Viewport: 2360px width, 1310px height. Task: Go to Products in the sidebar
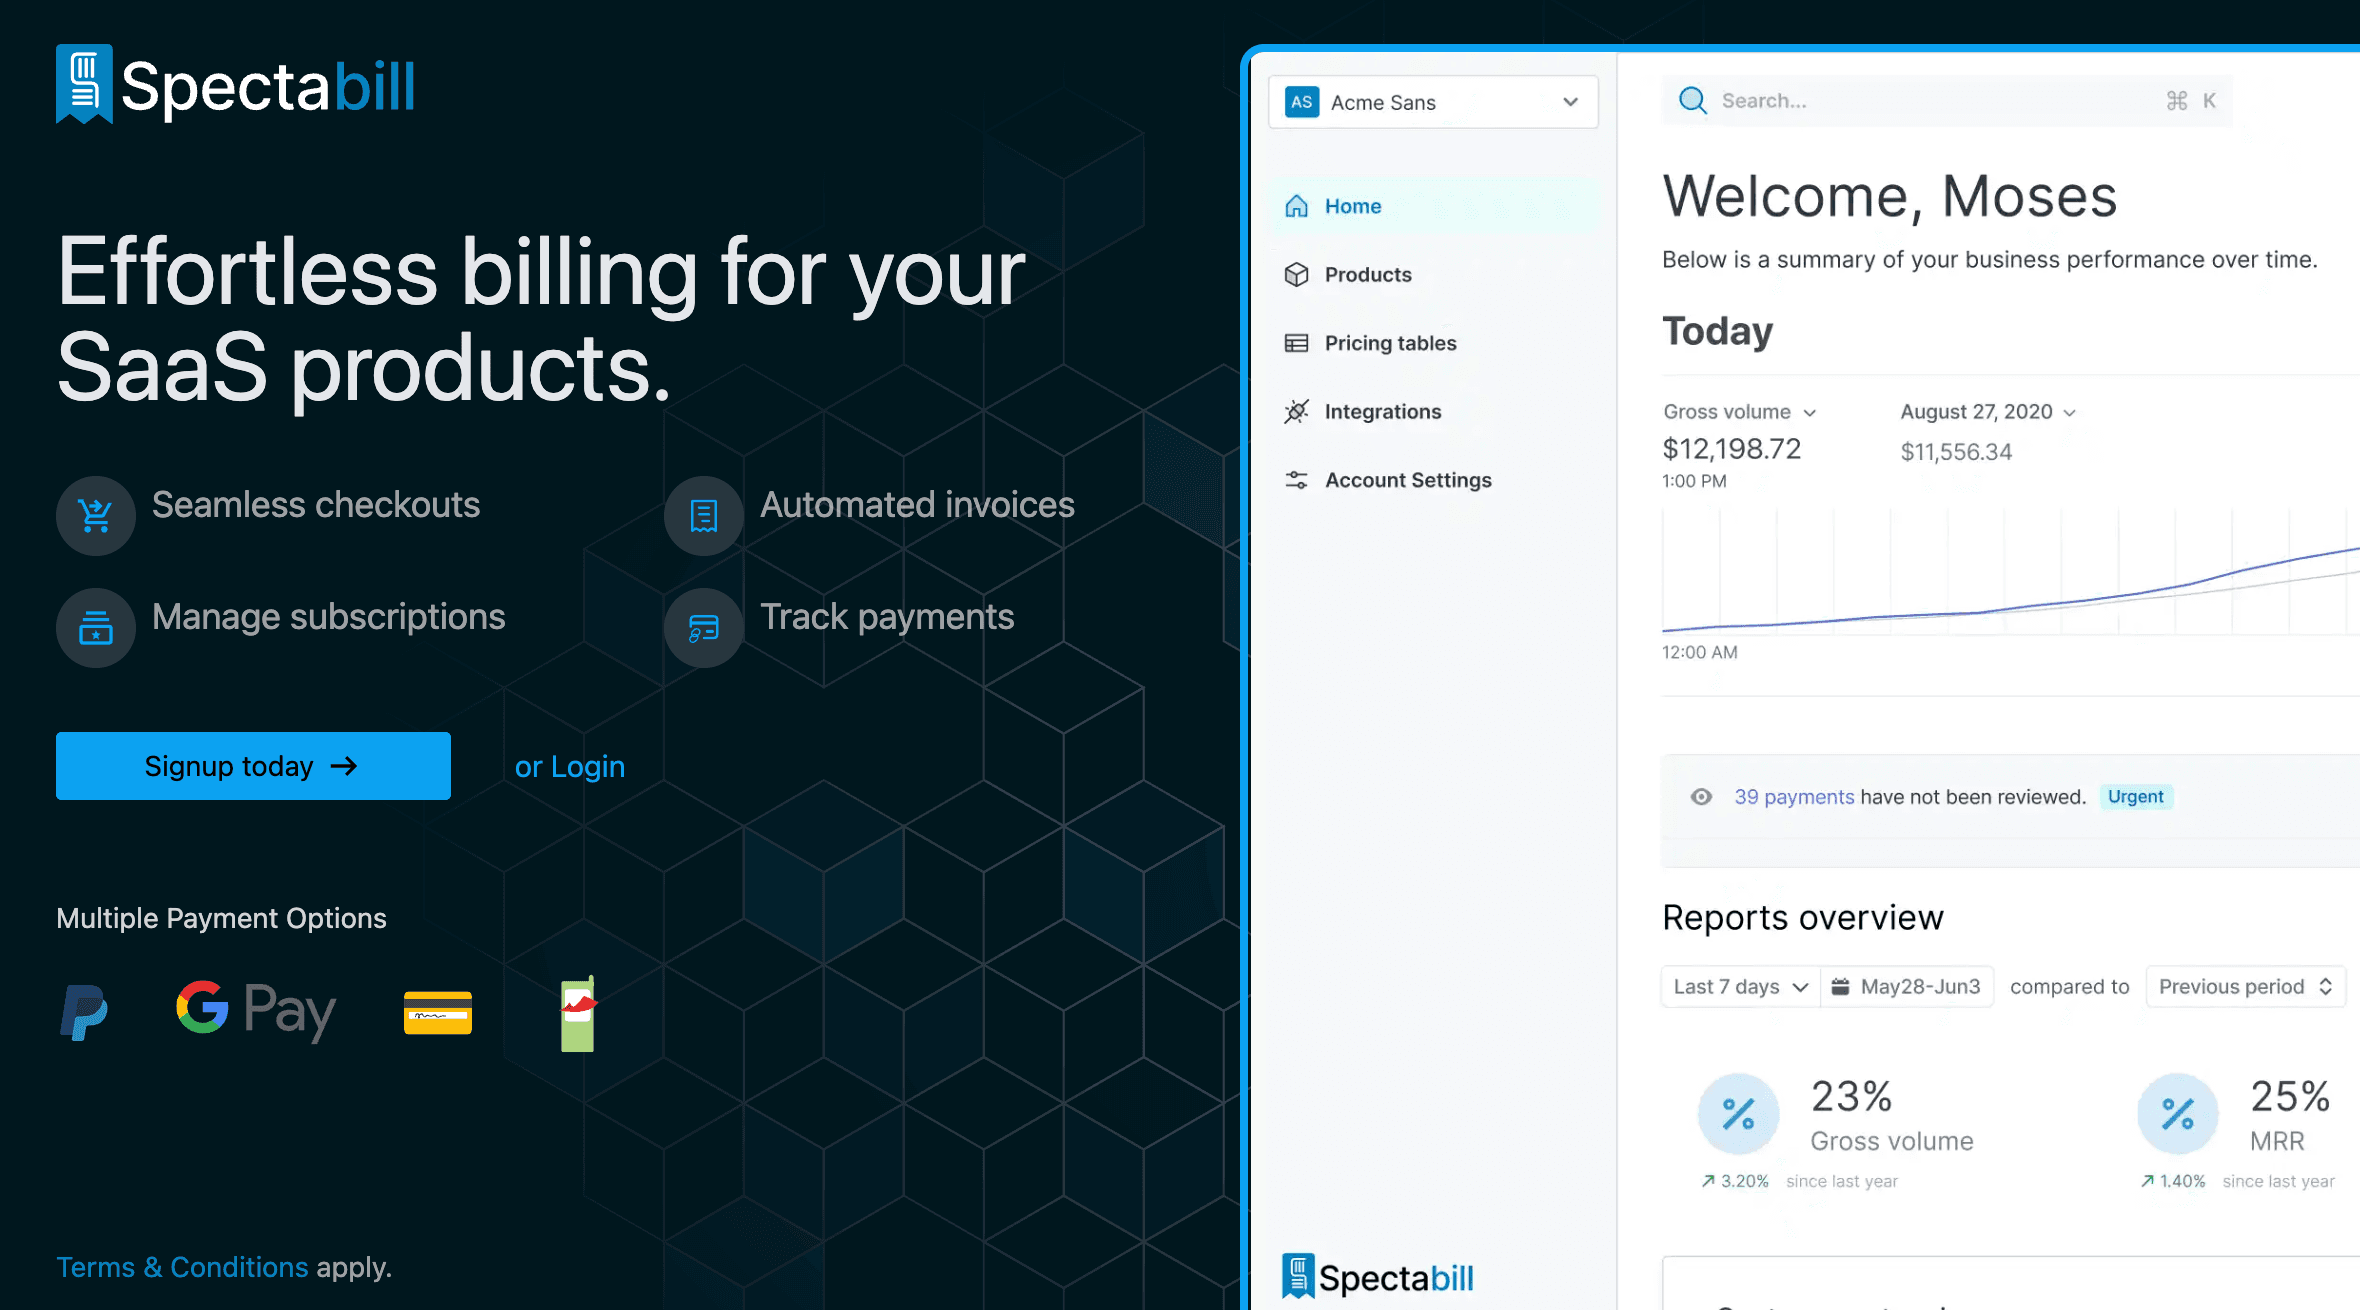(x=1367, y=275)
